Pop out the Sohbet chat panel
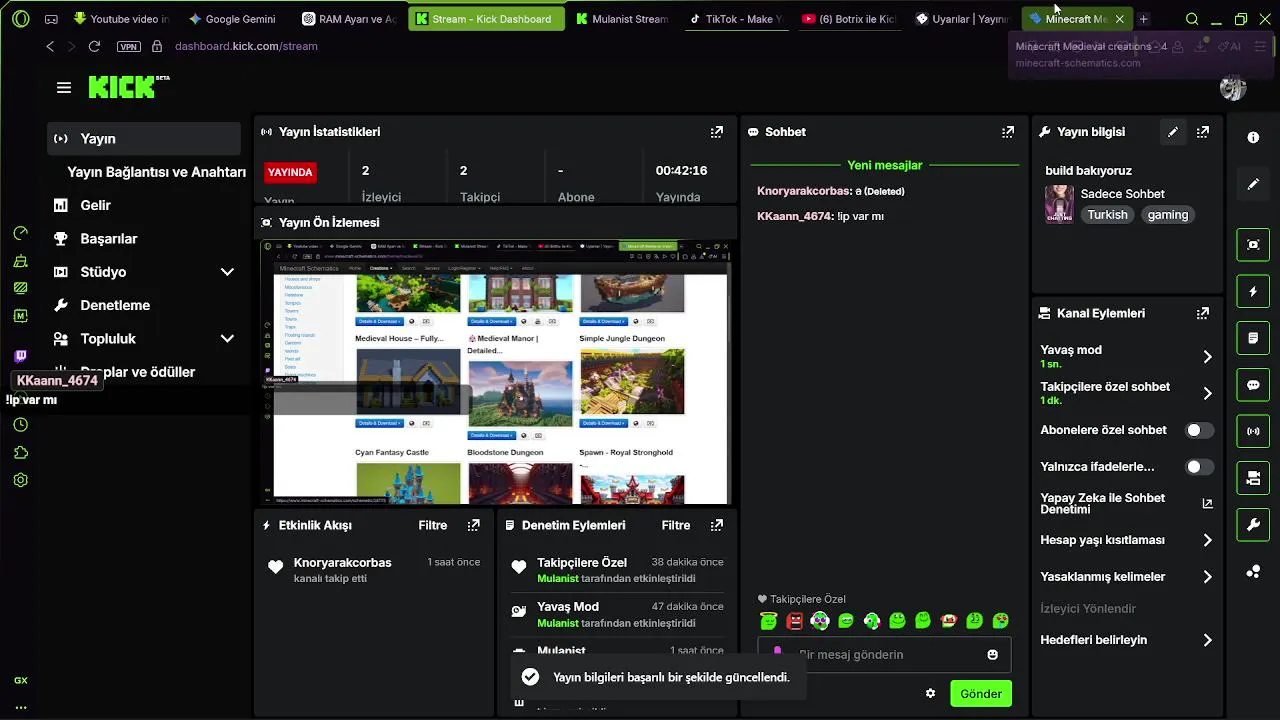This screenshot has height=720, width=1280. pyautogui.click(x=1008, y=132)
